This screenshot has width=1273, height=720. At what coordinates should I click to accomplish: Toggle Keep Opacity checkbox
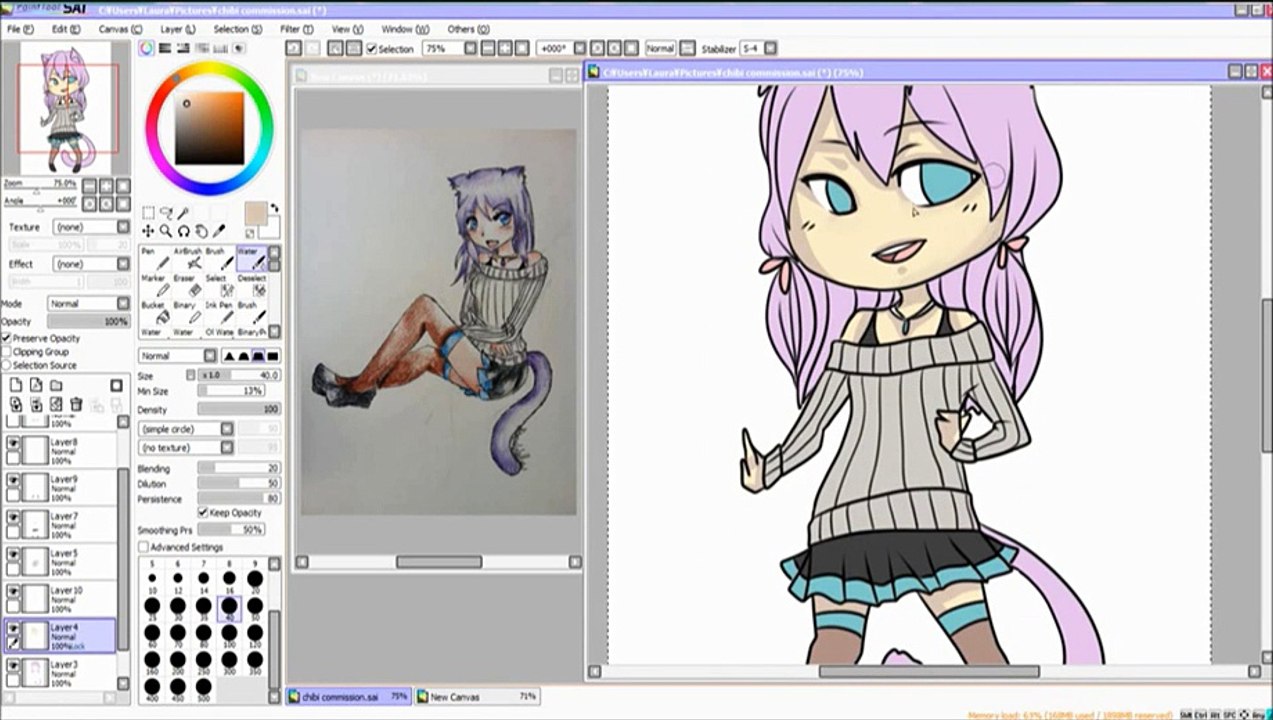tap(203, 513)
